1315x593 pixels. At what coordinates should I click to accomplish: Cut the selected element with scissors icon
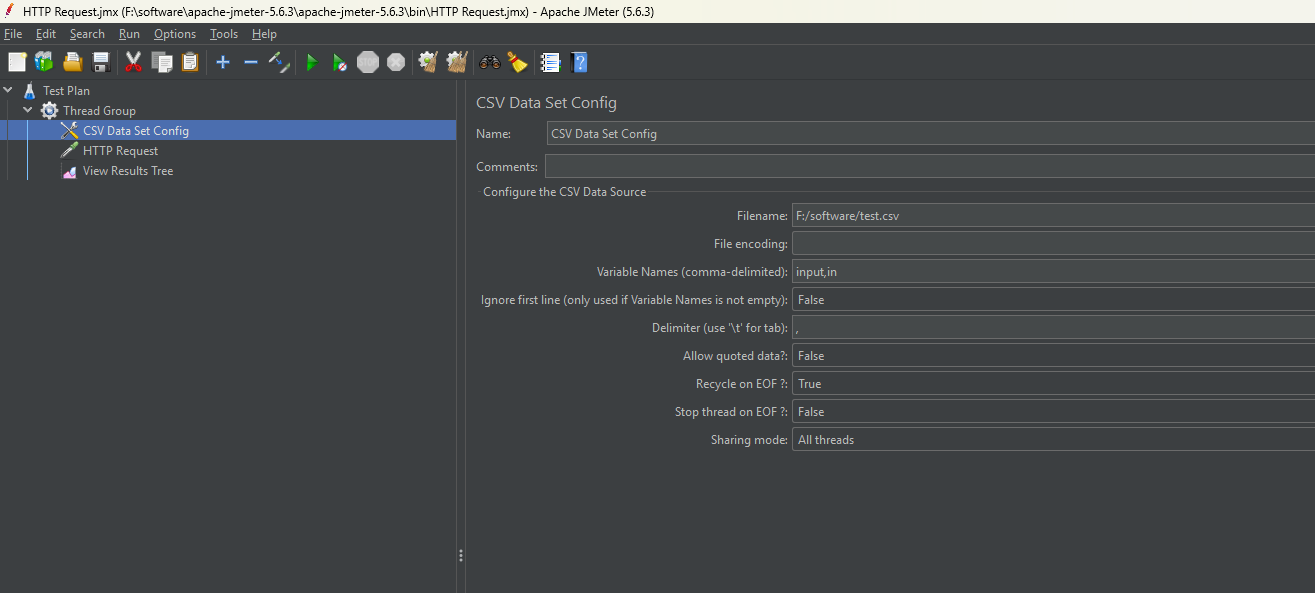(x=133, y=62)
